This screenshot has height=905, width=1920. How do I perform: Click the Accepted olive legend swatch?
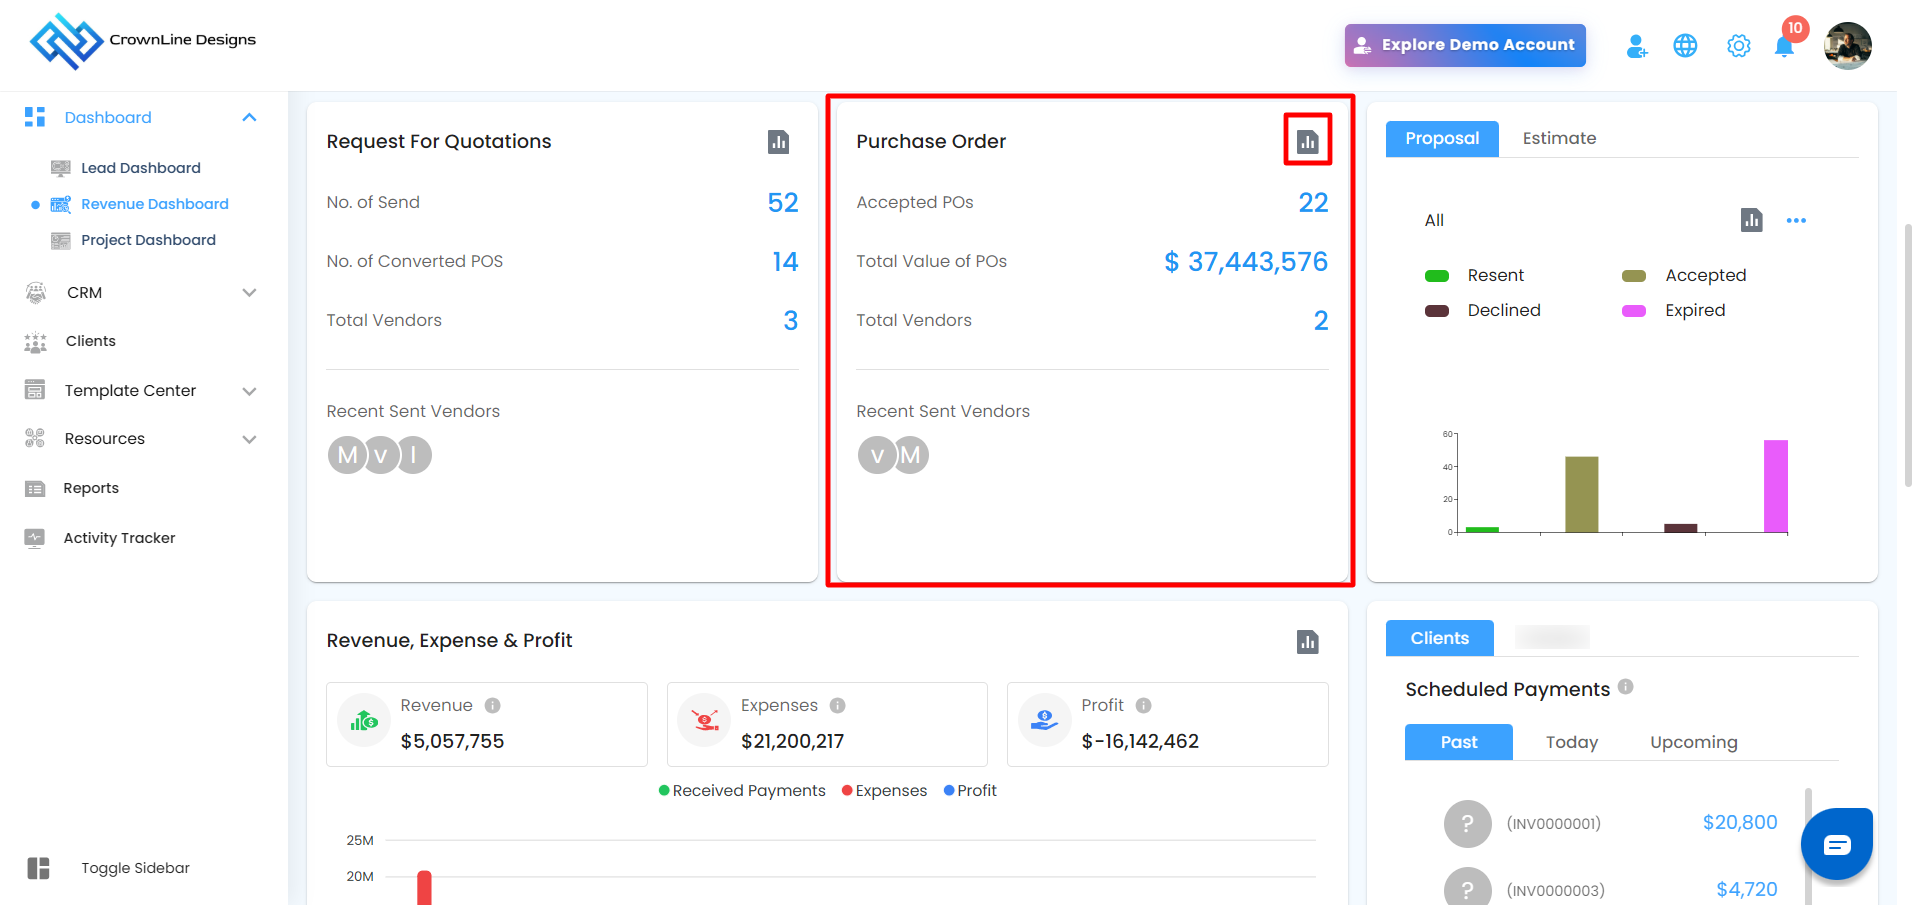click(x=1634, y=276)
